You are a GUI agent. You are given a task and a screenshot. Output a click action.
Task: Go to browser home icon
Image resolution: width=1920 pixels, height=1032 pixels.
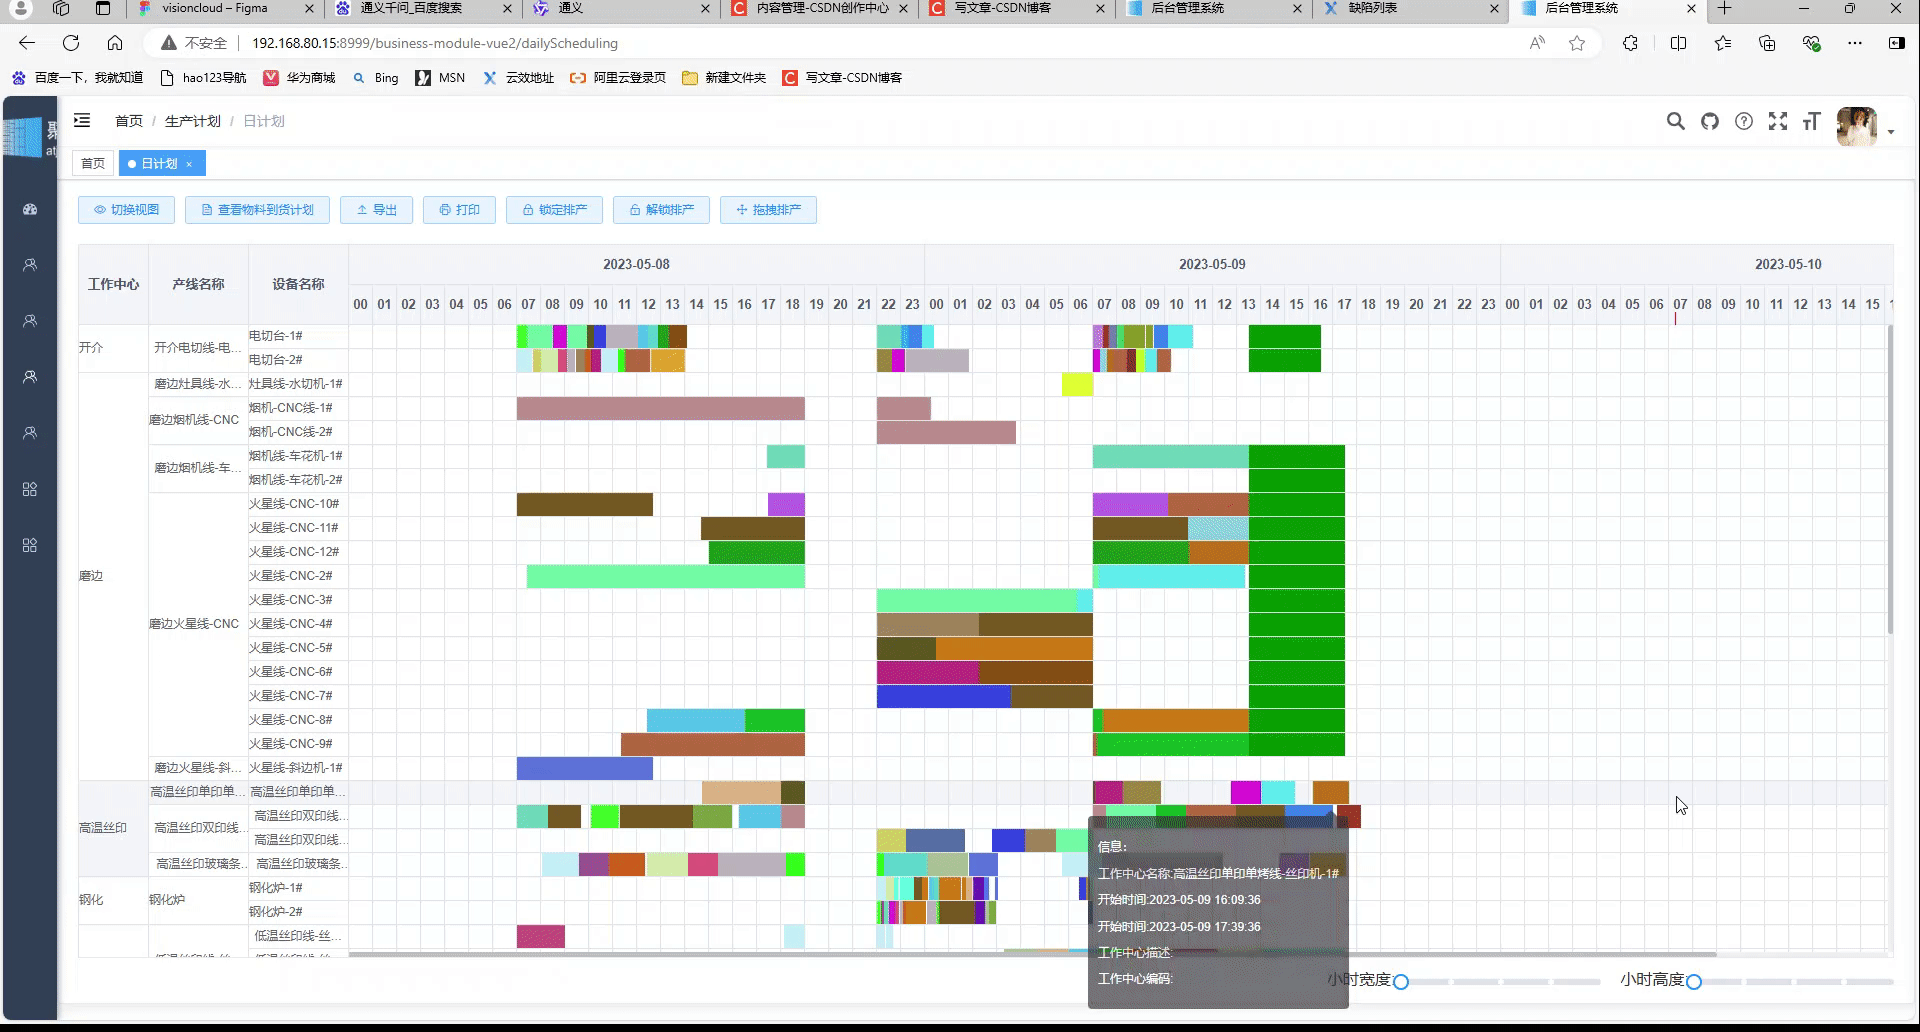click(115, 43)
